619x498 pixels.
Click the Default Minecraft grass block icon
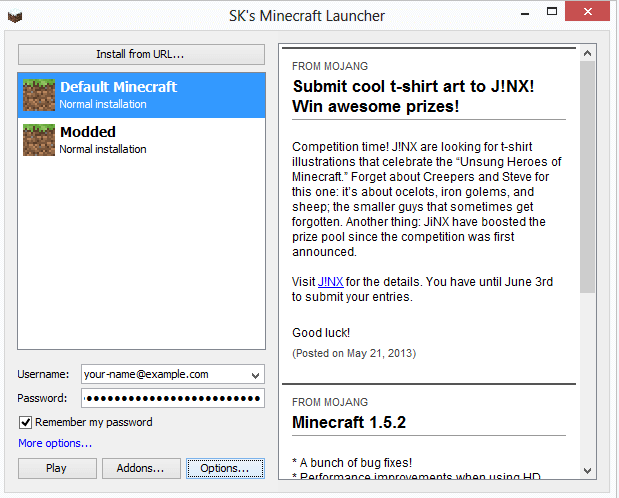[x=39, y=95]
